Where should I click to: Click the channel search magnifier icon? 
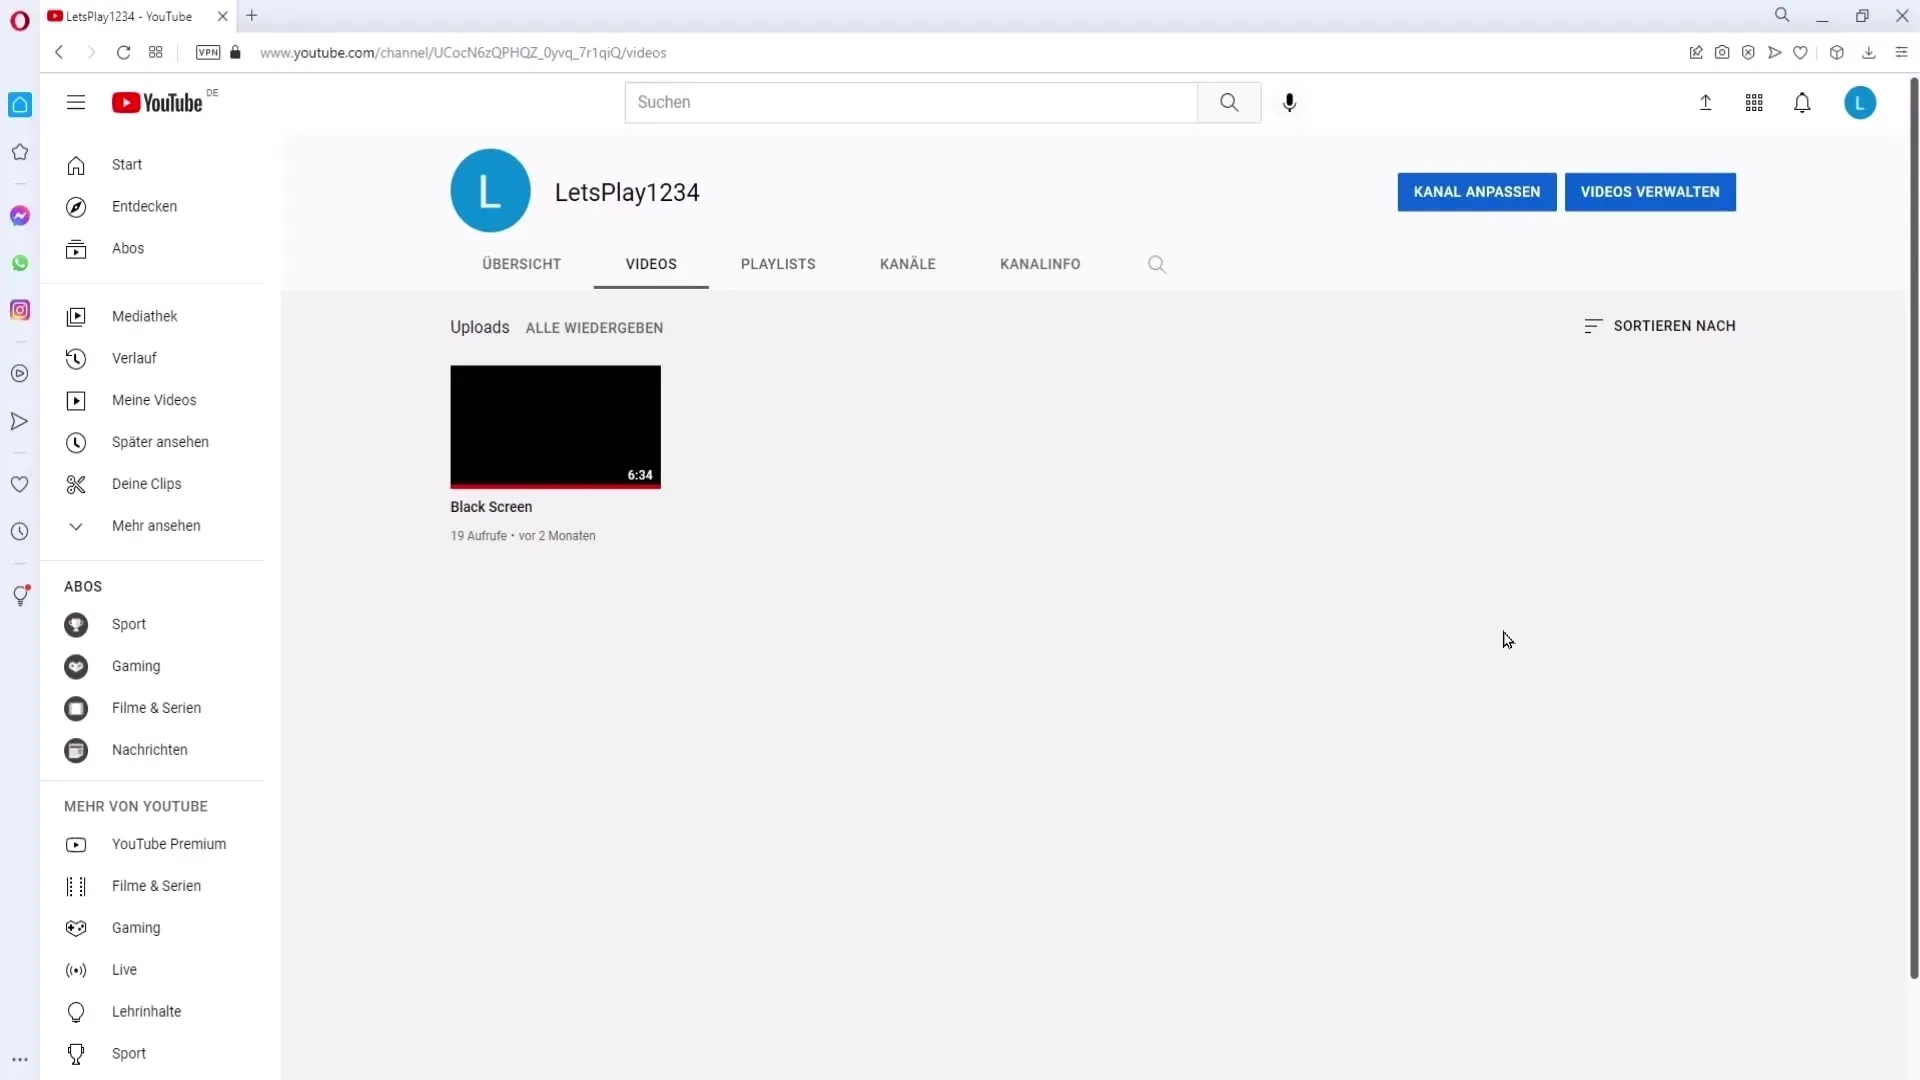(x=1156, y=262)
